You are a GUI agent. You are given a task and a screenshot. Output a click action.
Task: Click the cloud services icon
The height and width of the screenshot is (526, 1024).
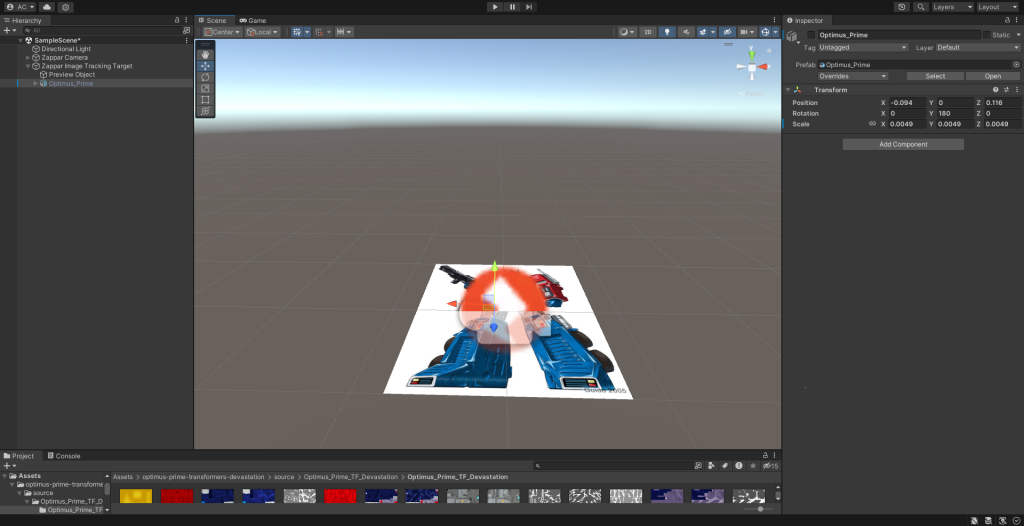point(46,7)
